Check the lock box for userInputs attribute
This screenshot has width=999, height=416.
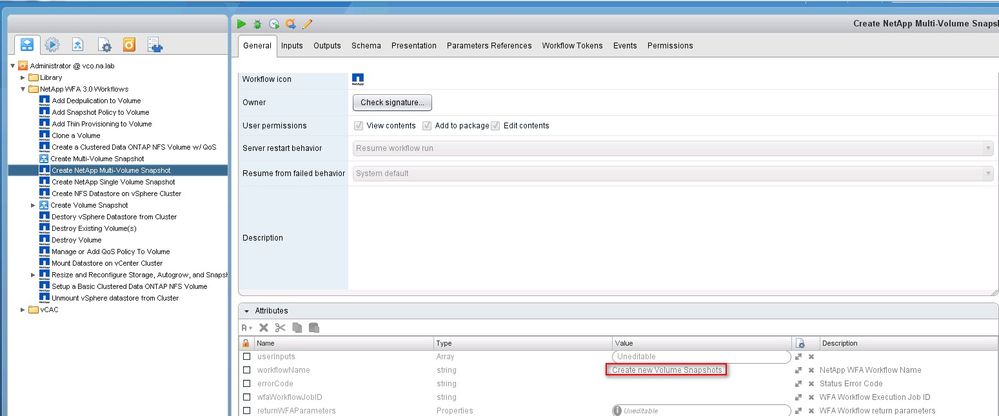tap(246, 357)
